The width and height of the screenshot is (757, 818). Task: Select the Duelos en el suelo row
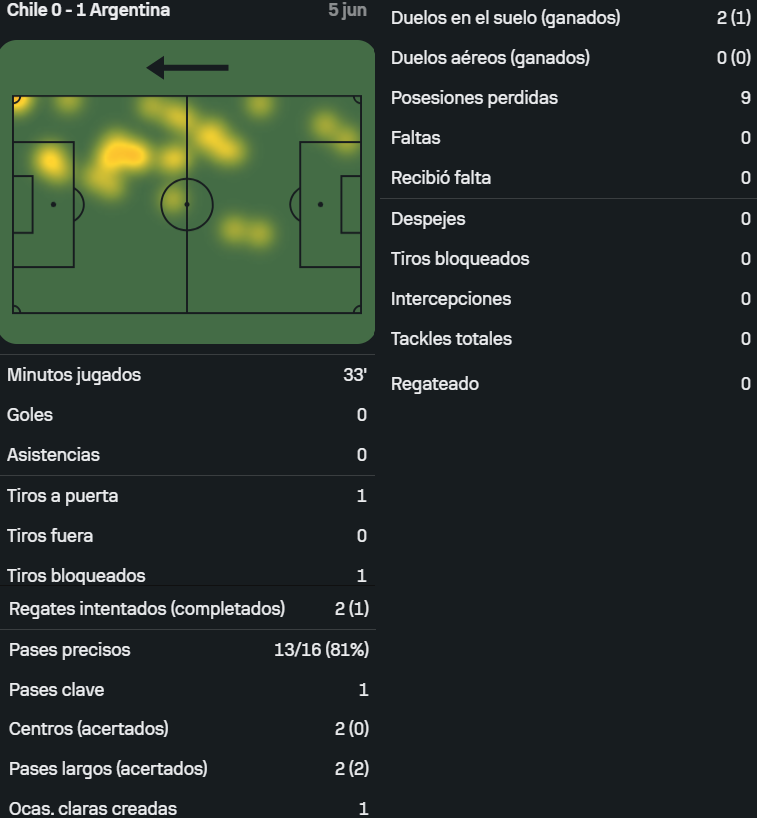pyautogui.click(x=570, y=18)
